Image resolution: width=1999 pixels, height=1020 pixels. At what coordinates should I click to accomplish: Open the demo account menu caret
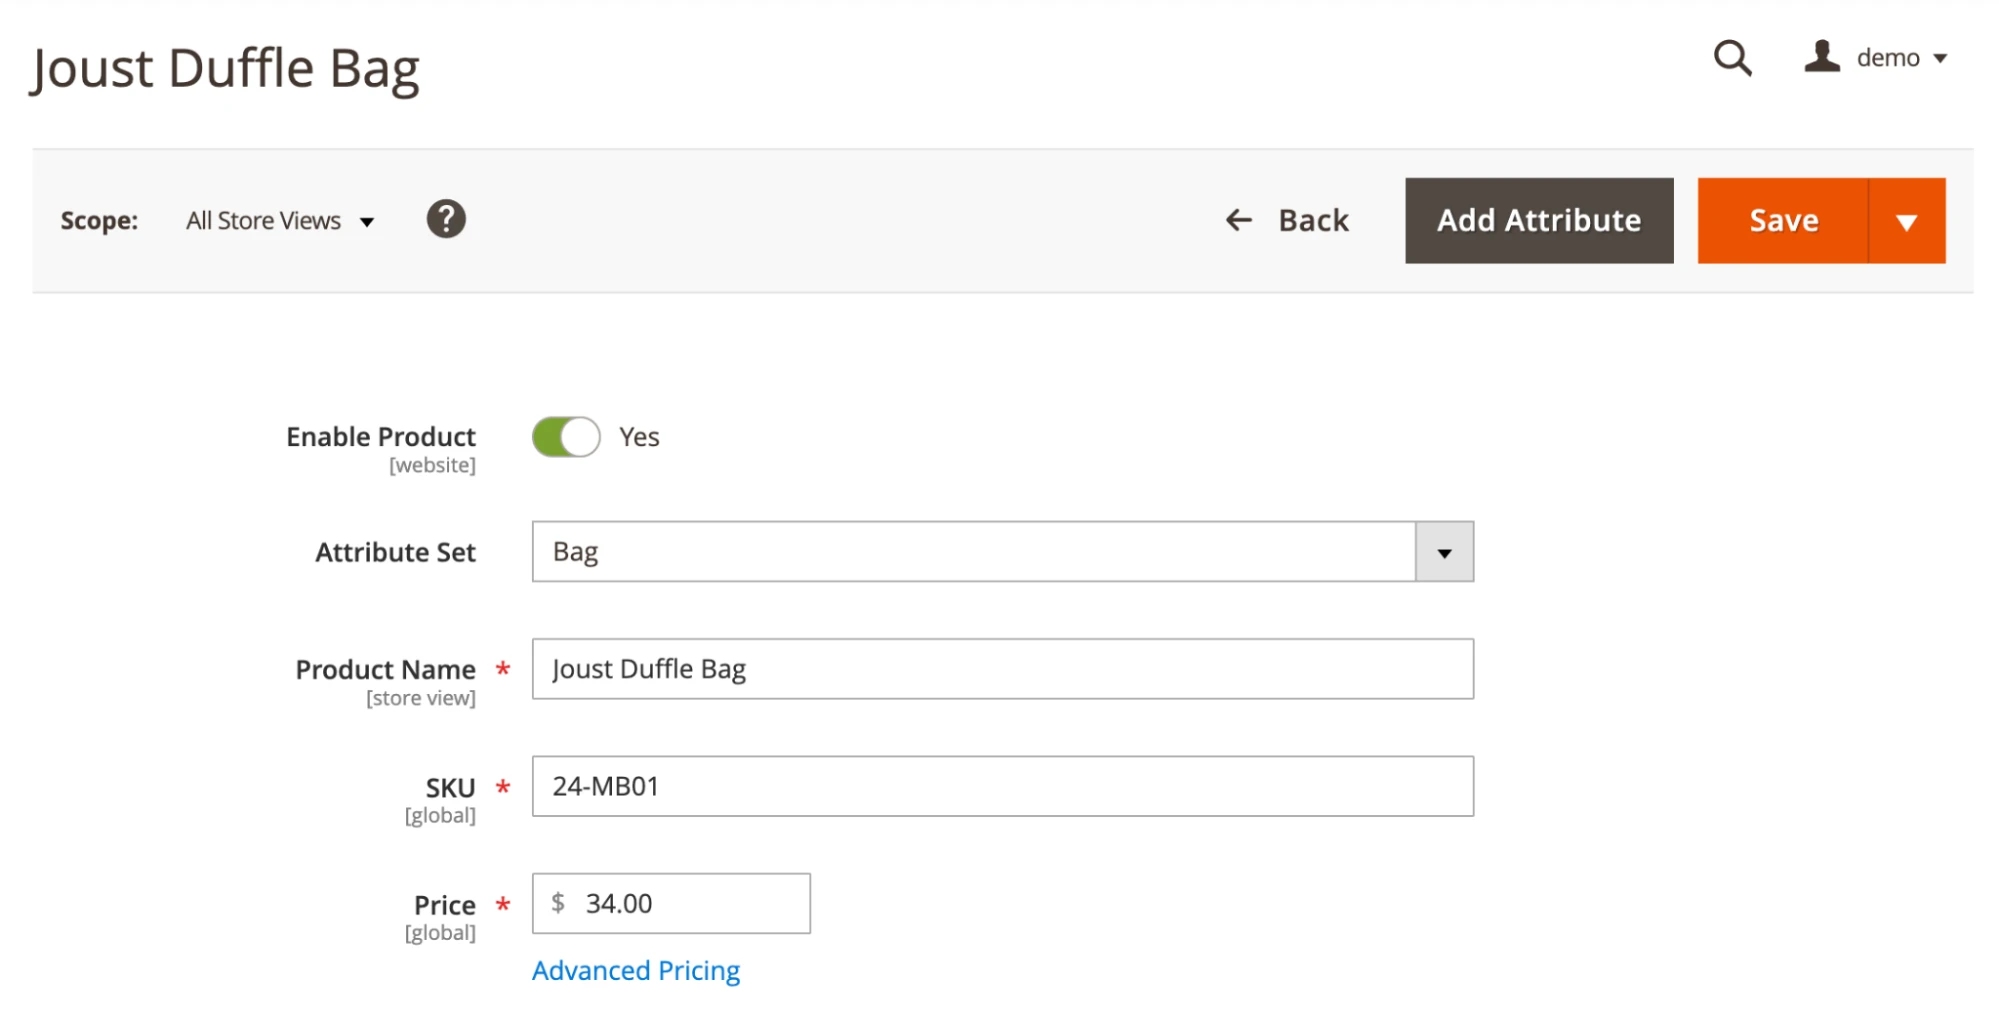tap(1940, 58)
